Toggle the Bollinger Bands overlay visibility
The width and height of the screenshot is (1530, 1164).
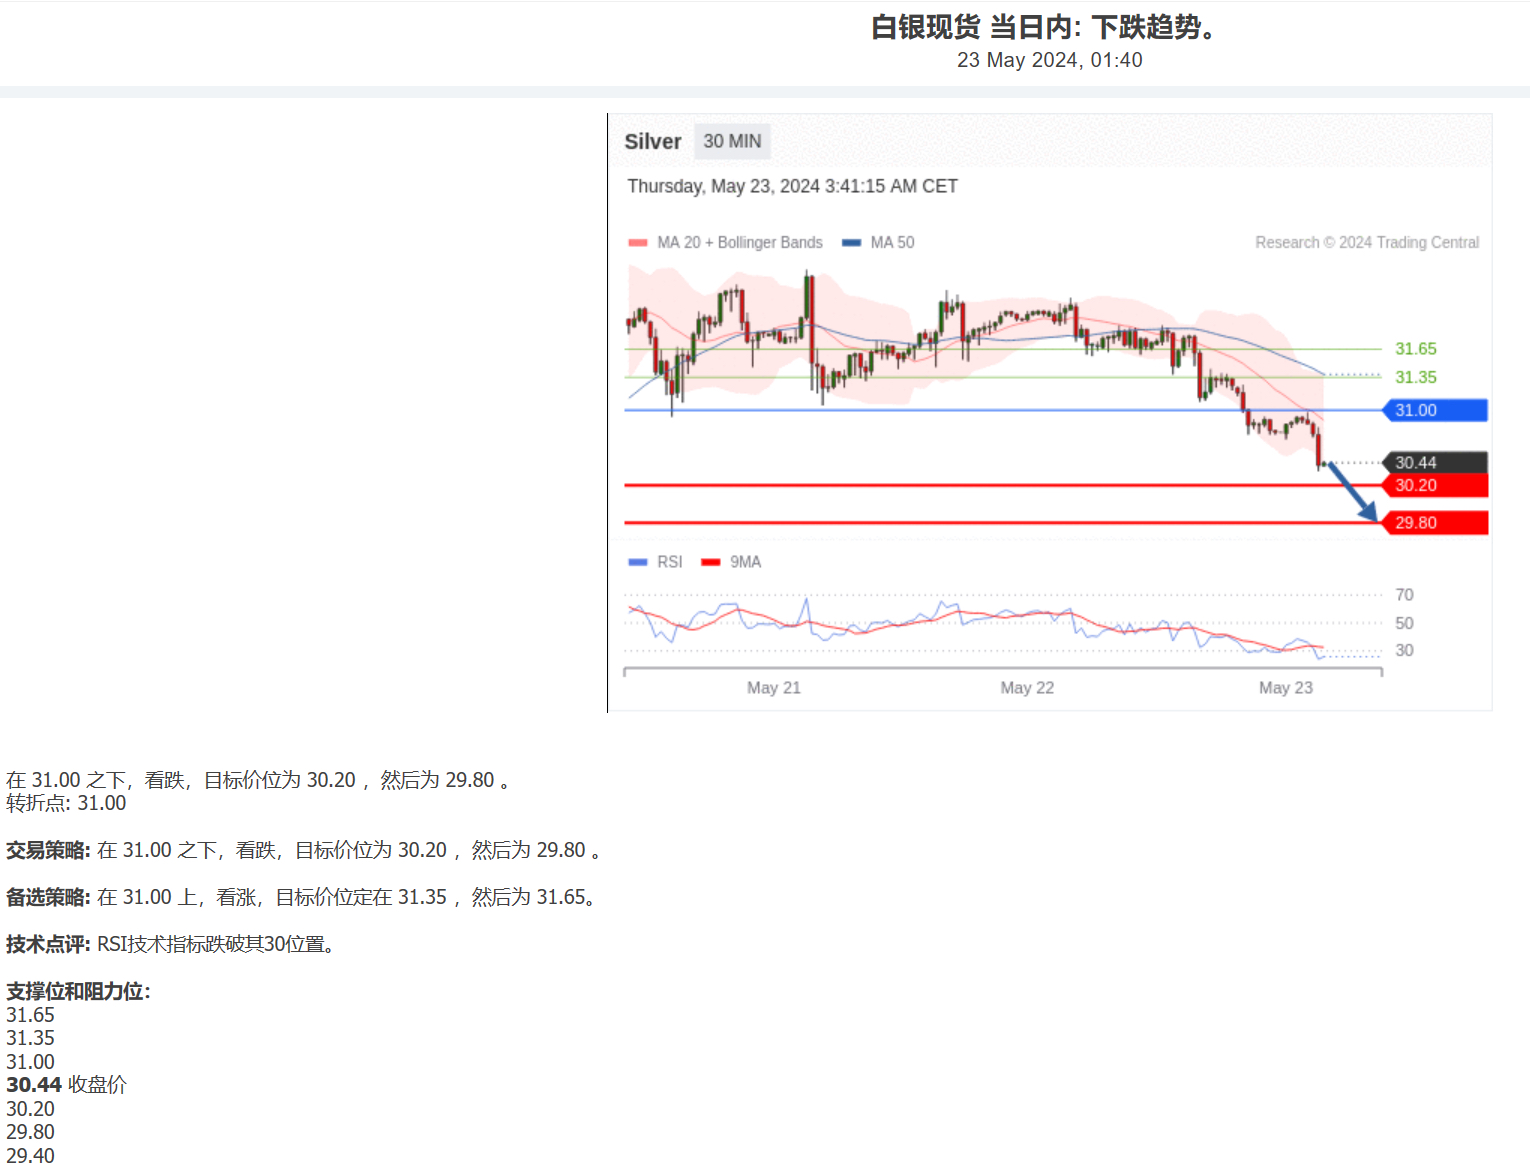(737, 242)
